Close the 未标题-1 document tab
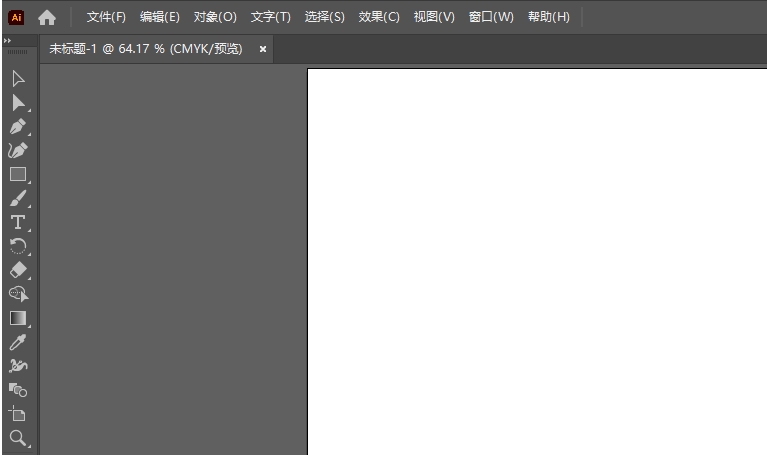Viewport: 767px width, 455px height. [x=263, y=49]
